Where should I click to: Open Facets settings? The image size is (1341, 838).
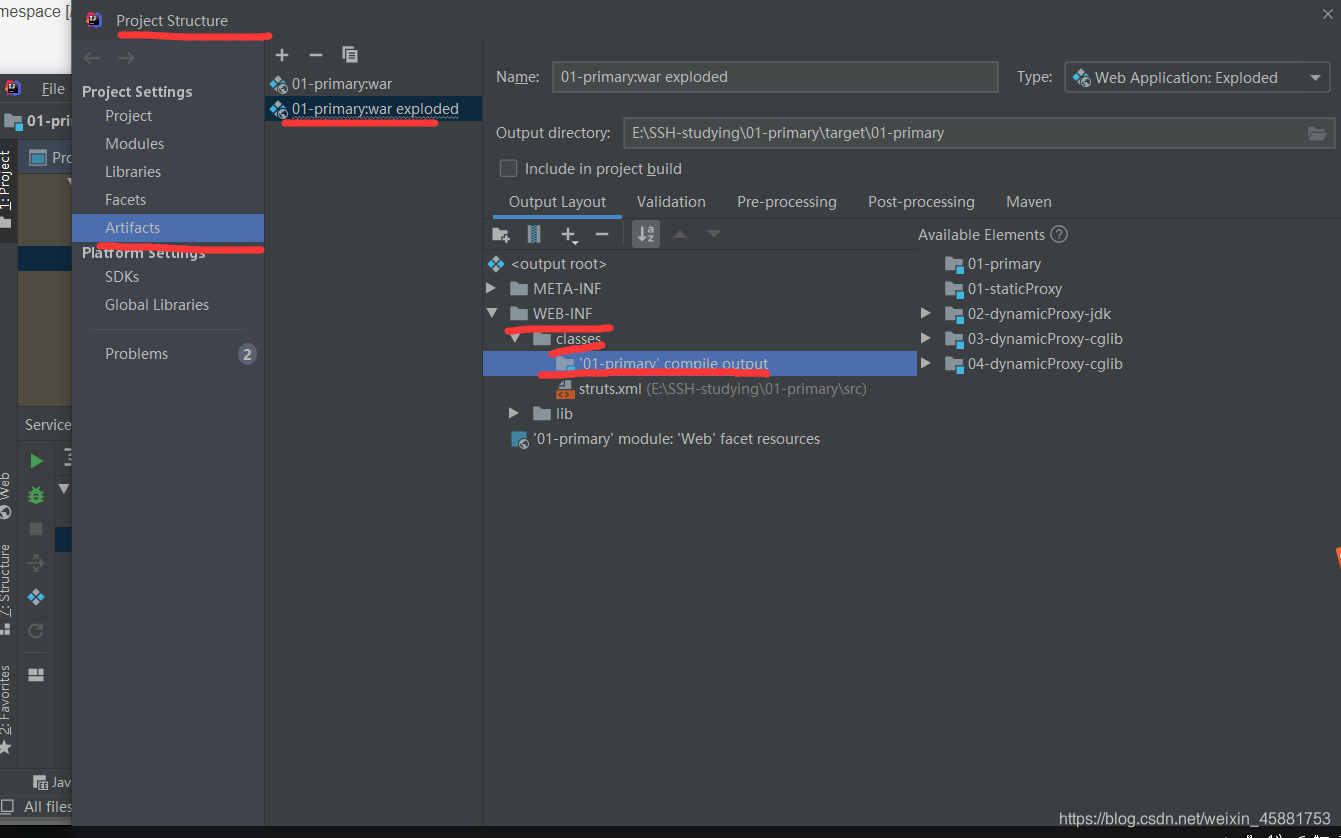[125, 200]
